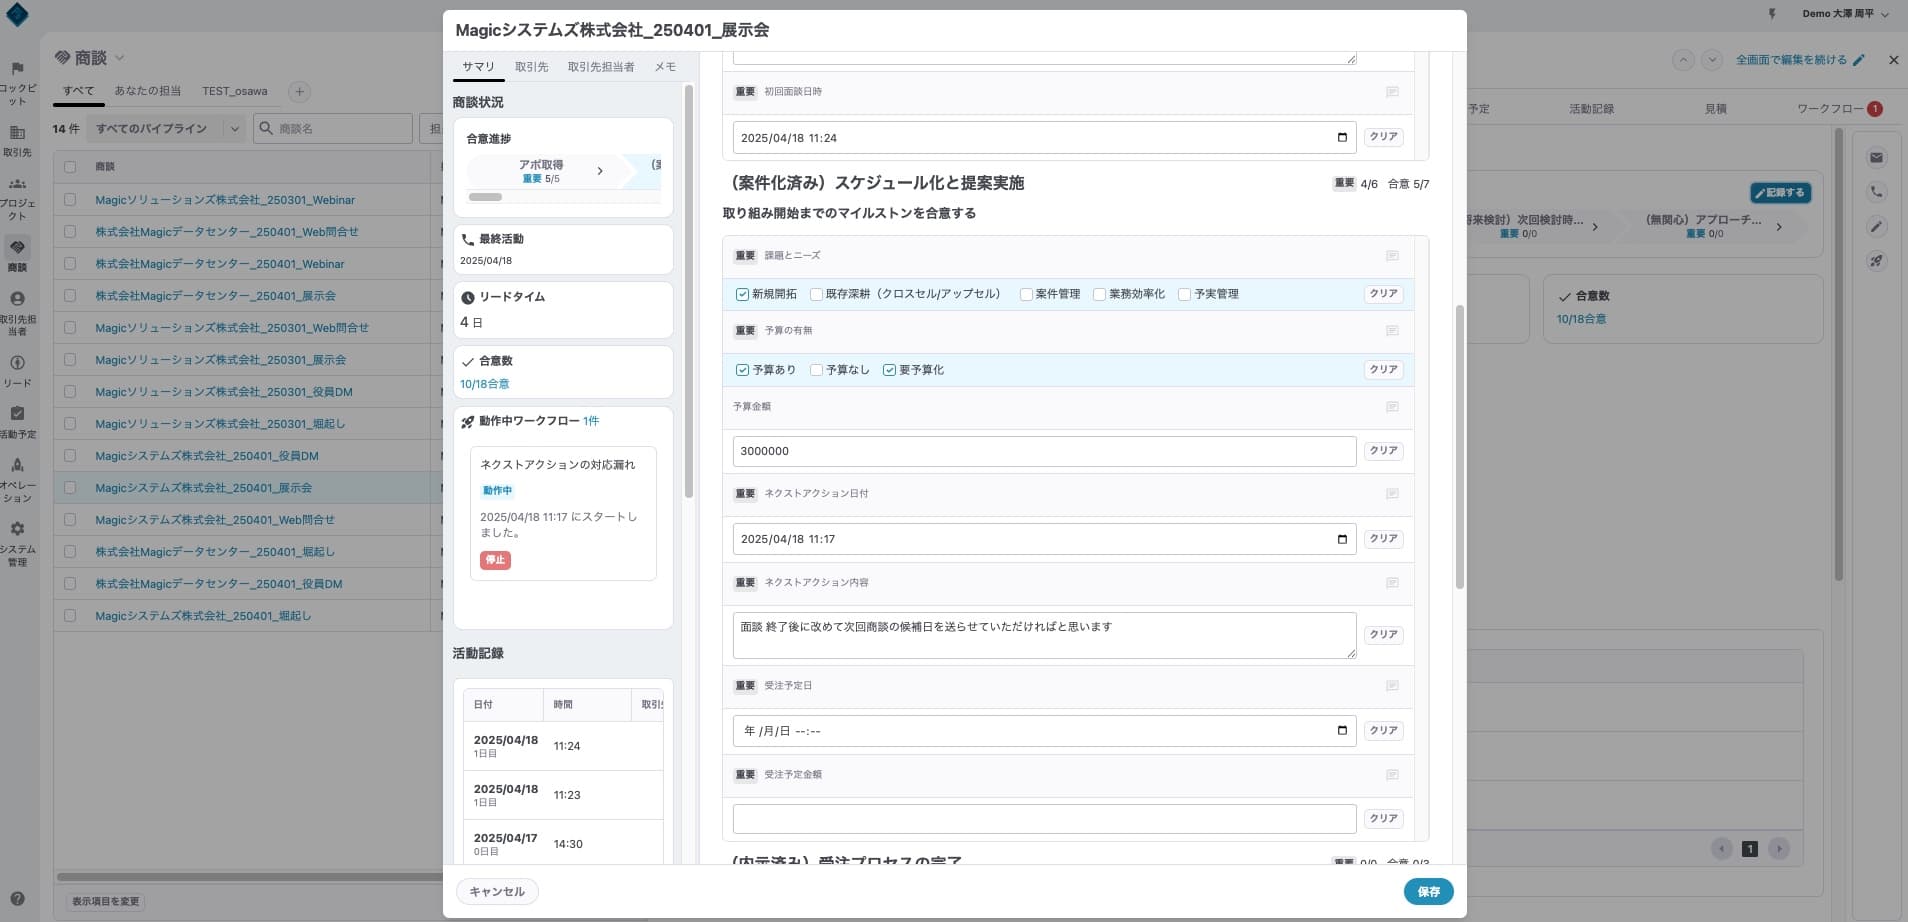Click 全画面で編集を続ける link

point(1800,60)
